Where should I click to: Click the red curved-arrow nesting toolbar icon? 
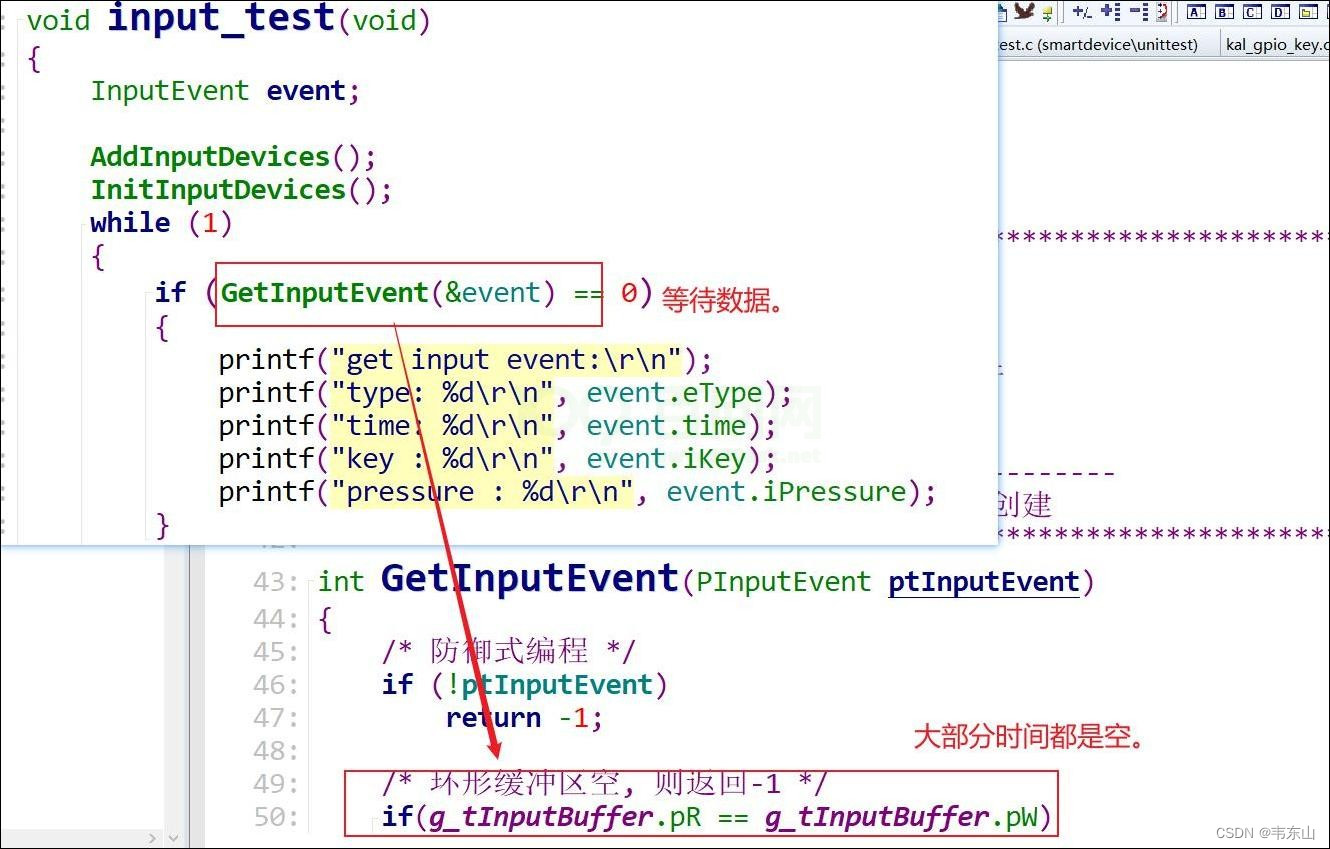click(1162, 12)
